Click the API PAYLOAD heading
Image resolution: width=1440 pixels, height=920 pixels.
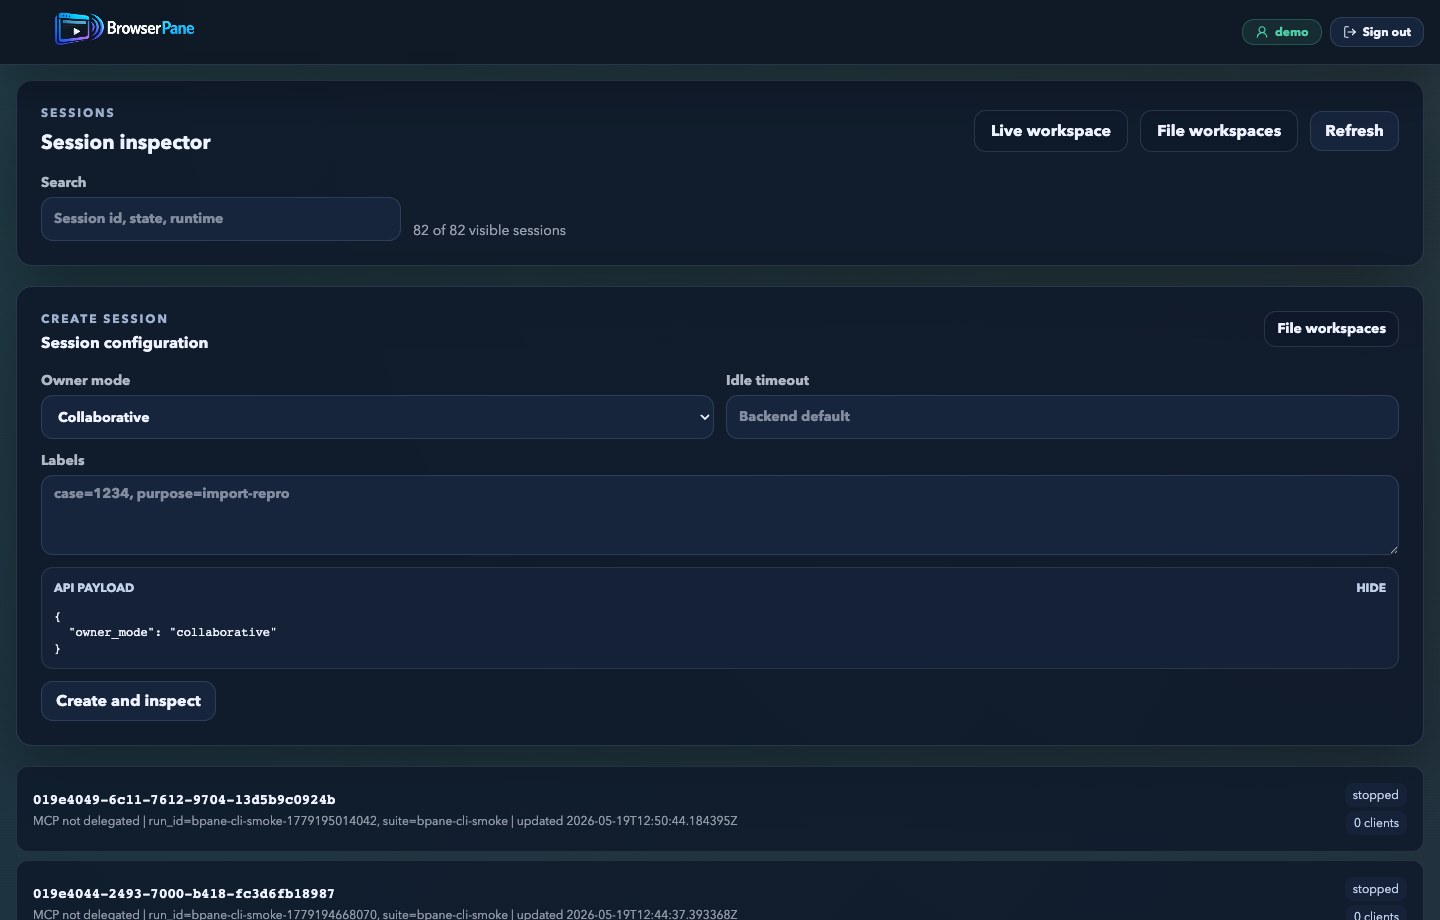(x=94, y=588)
